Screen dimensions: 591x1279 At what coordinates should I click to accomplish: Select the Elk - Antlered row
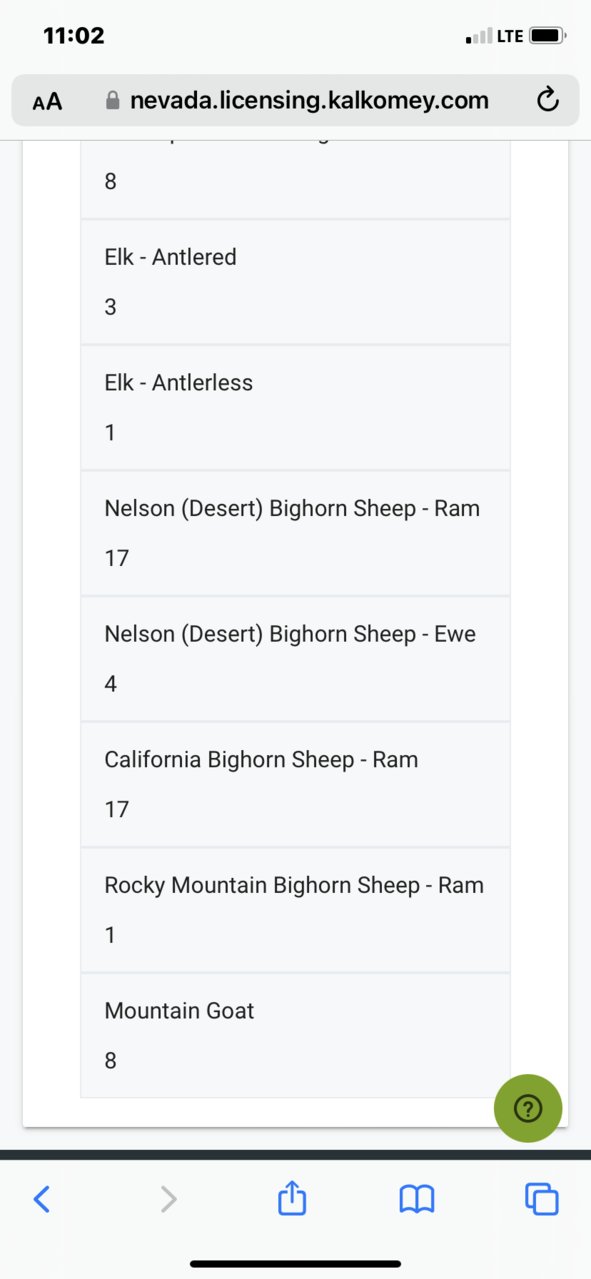click(295, 282)
